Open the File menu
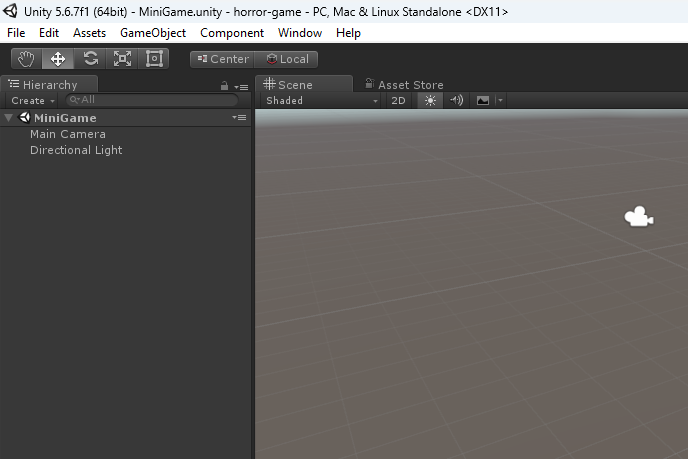 tap(16, 33)
